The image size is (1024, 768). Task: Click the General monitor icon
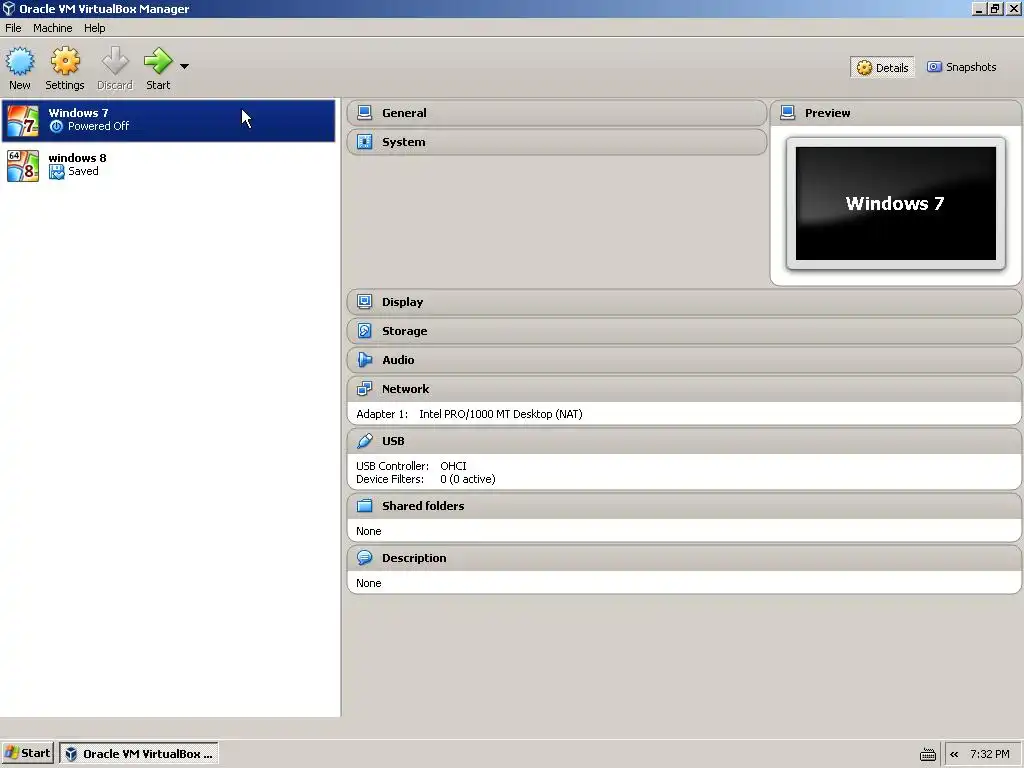(x=364, y=113)
